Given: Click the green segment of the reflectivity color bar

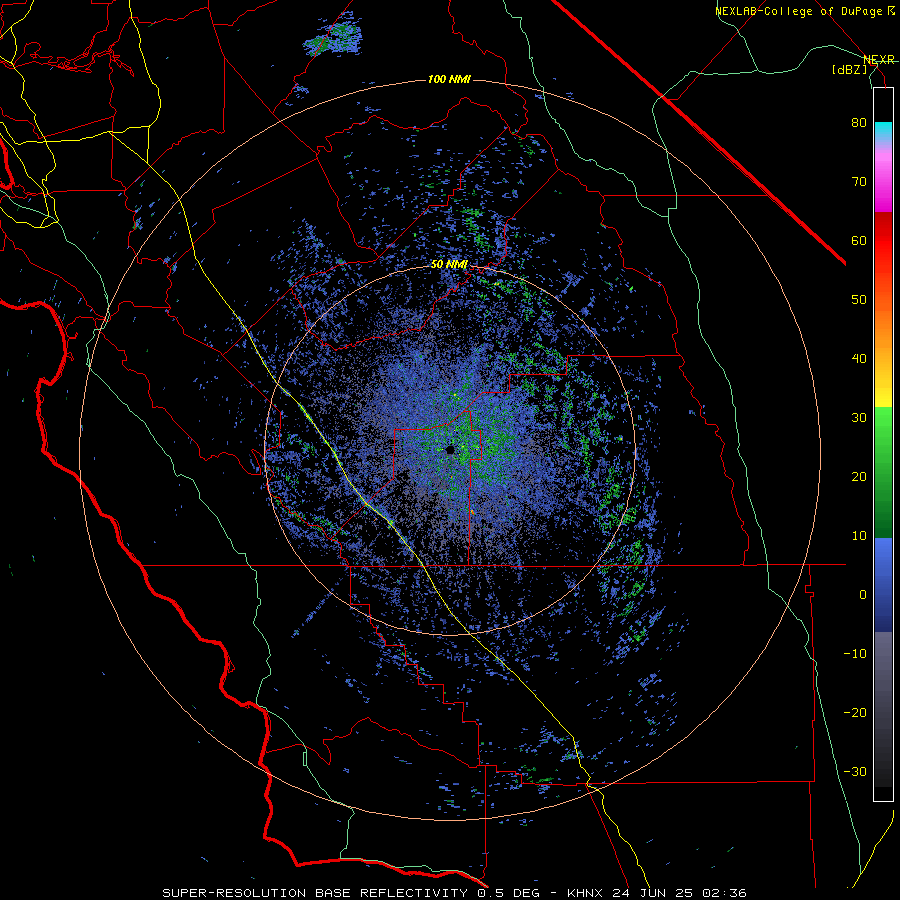Looking at the screenshot, I should pos(883,472).
